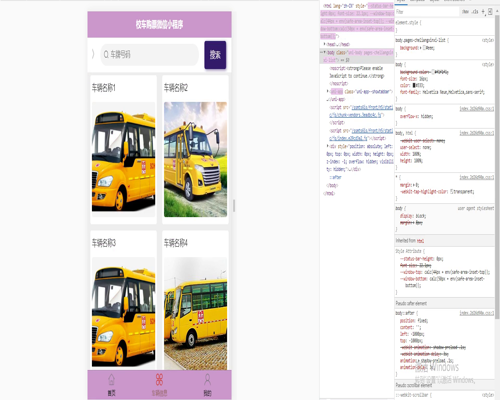Select the closing body tag row
This screenshot has width=500, height=400.
(x=332, y=185)
